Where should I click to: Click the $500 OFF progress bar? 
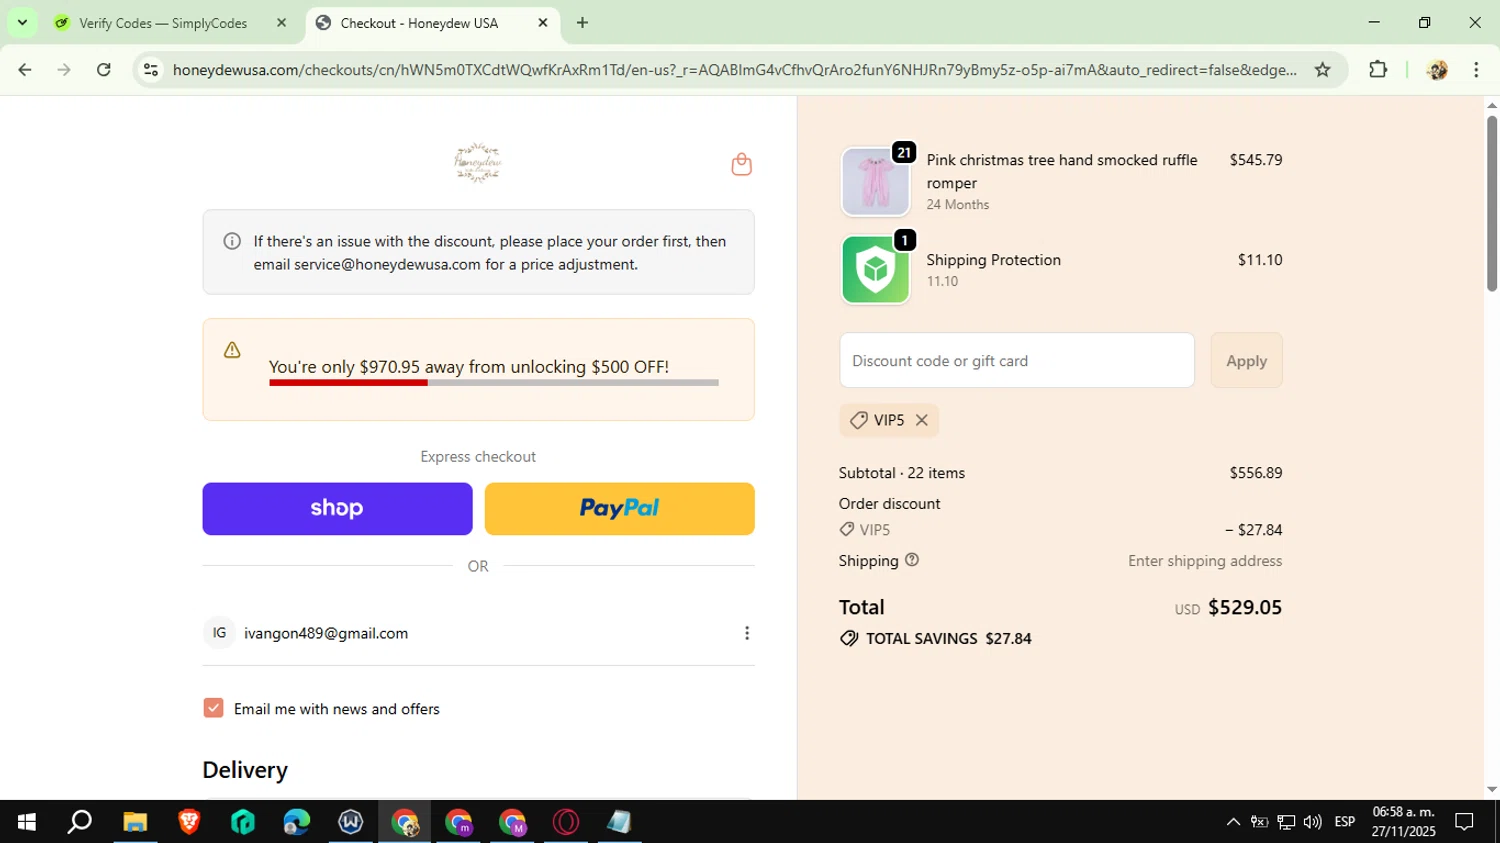(494, 382)
